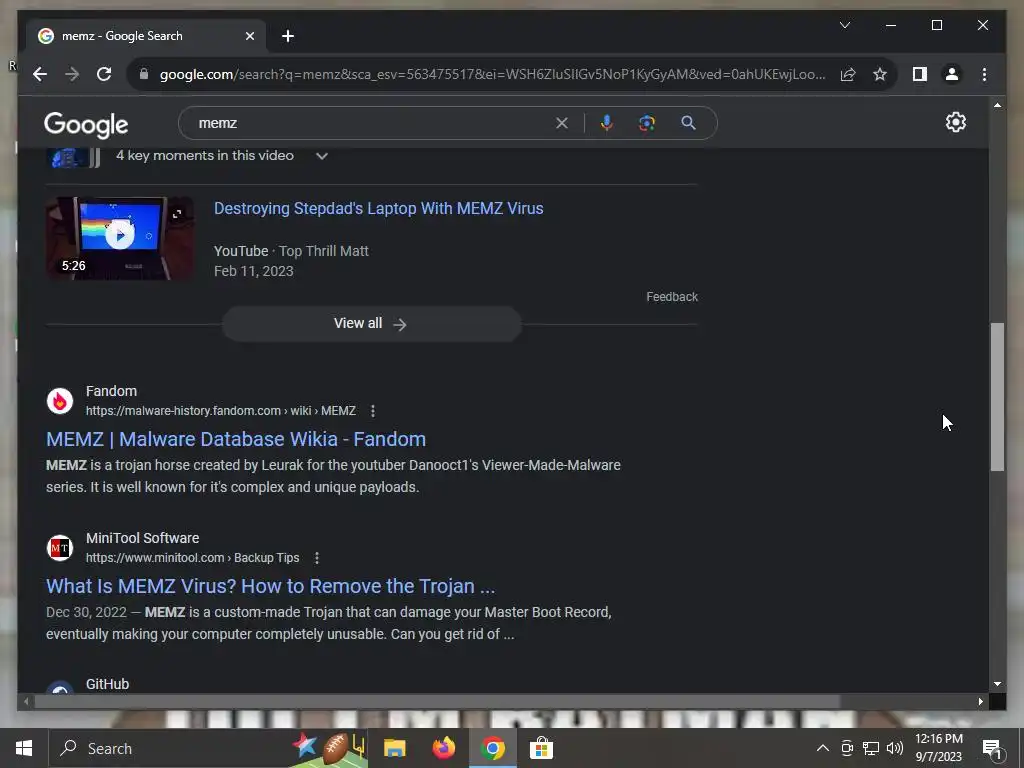This screenshot has width=1024, height=768.
Task: View site information lock icon
Action: [144, 74]
